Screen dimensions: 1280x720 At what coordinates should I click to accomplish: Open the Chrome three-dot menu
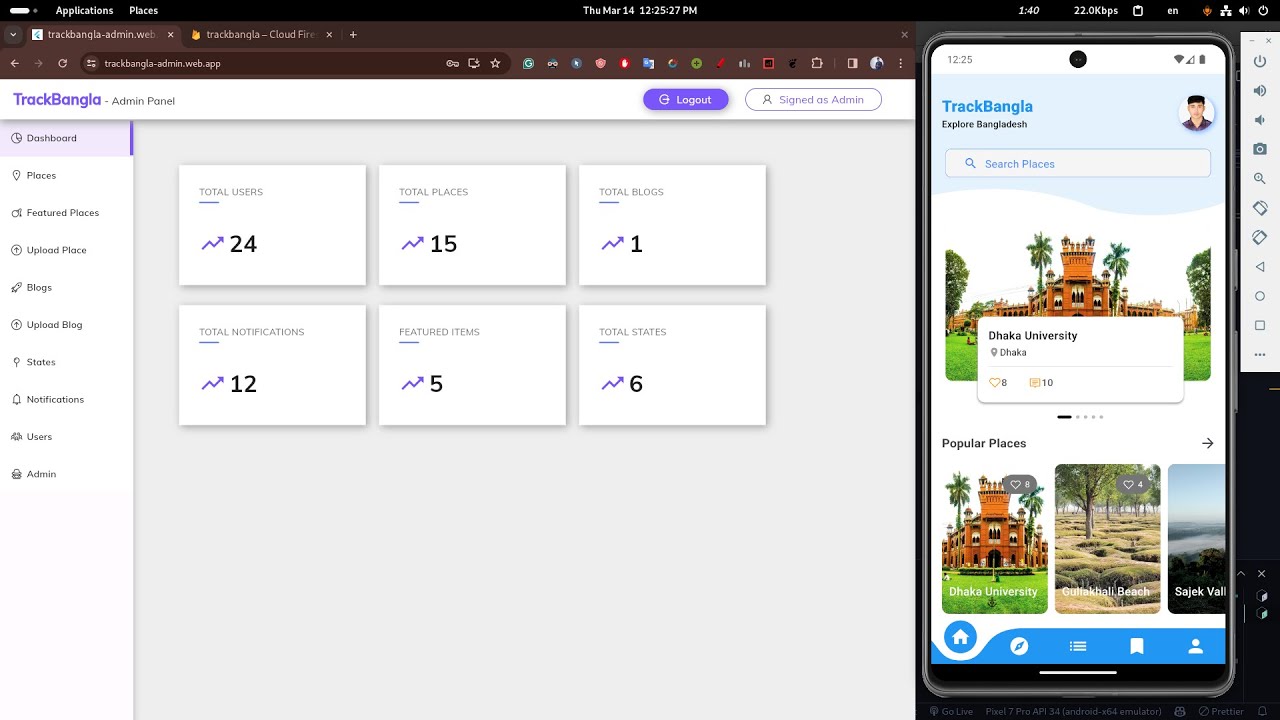click(900, 63)
